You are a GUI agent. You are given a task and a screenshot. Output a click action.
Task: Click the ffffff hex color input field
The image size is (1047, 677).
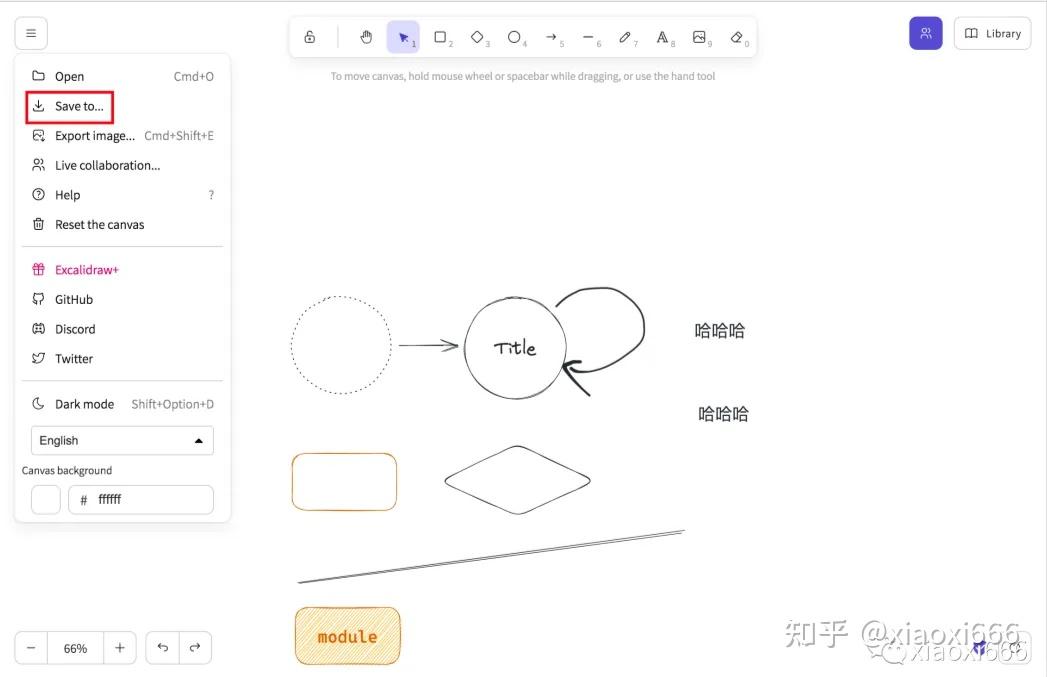pos(140,499)
